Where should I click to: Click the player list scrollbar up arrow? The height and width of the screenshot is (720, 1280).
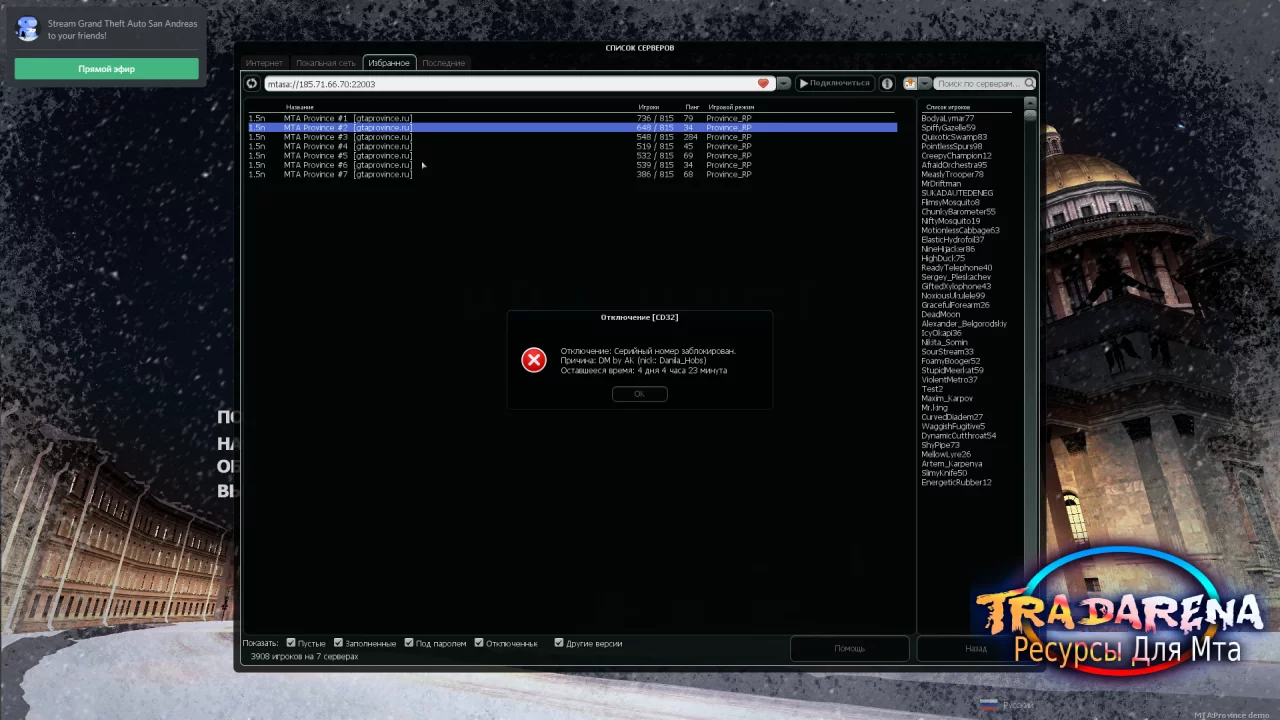1030,103
